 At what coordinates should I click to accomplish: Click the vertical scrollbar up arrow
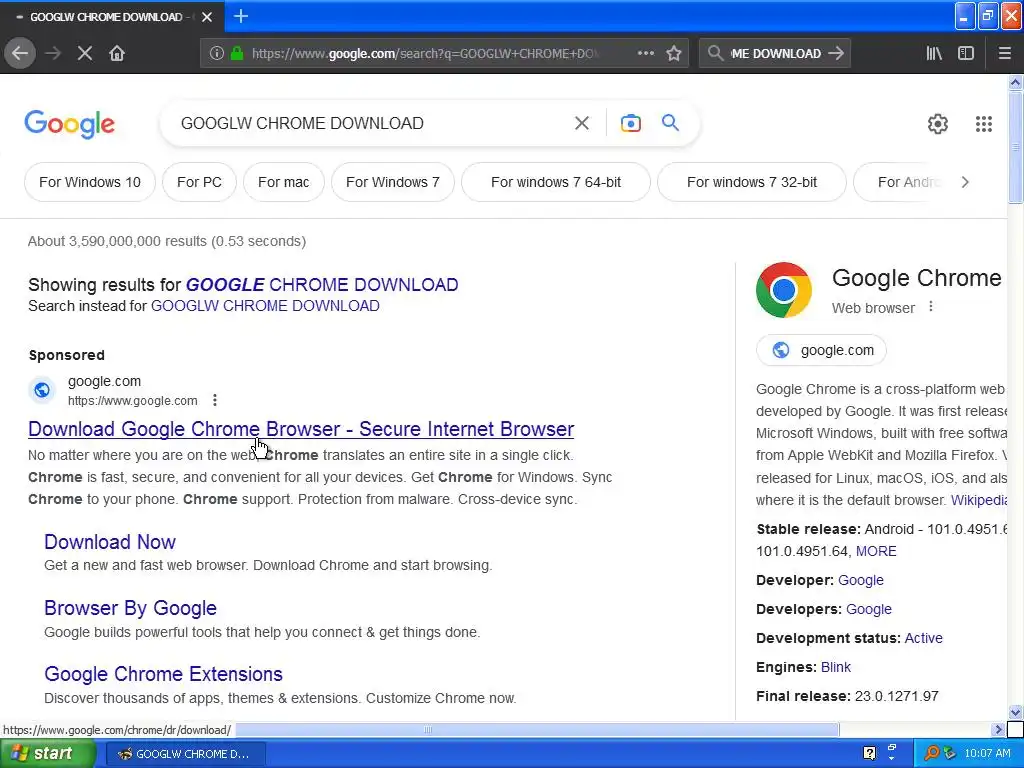pos(1016,82)
